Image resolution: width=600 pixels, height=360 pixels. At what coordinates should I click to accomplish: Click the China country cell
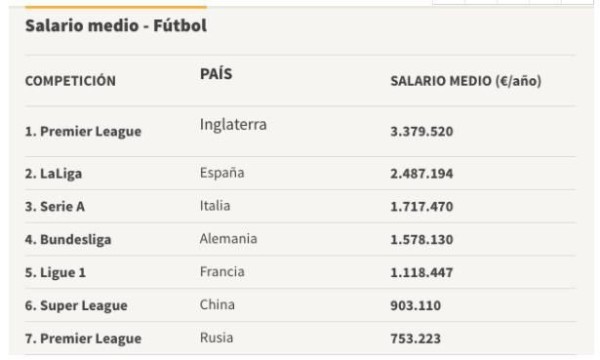217,305
